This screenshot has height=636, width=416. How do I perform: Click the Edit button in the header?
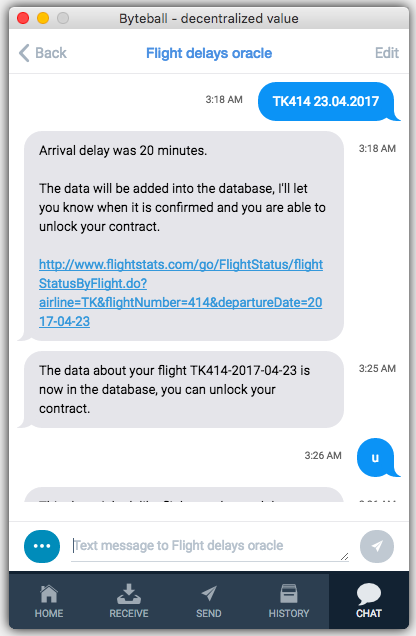387,53
